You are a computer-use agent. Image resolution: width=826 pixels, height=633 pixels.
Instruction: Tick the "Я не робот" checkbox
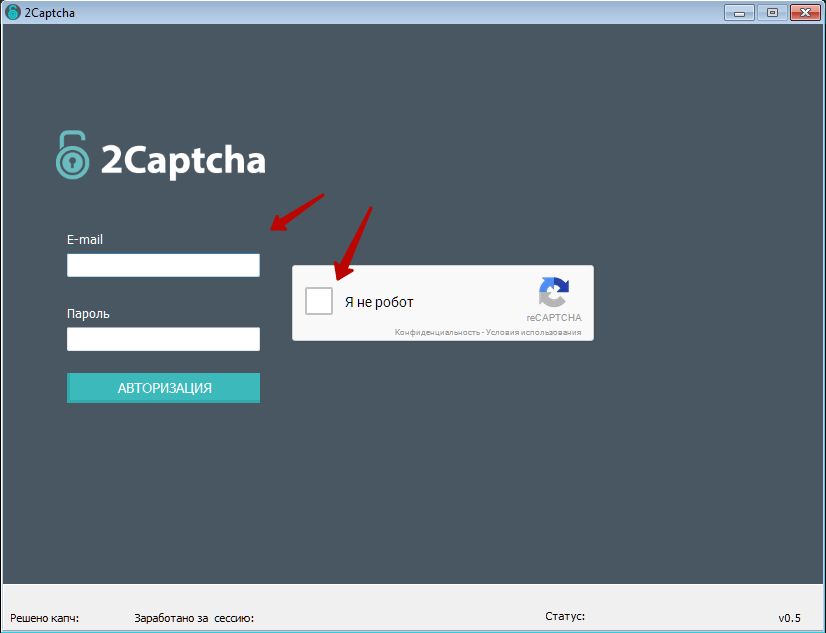coord(319,301)
